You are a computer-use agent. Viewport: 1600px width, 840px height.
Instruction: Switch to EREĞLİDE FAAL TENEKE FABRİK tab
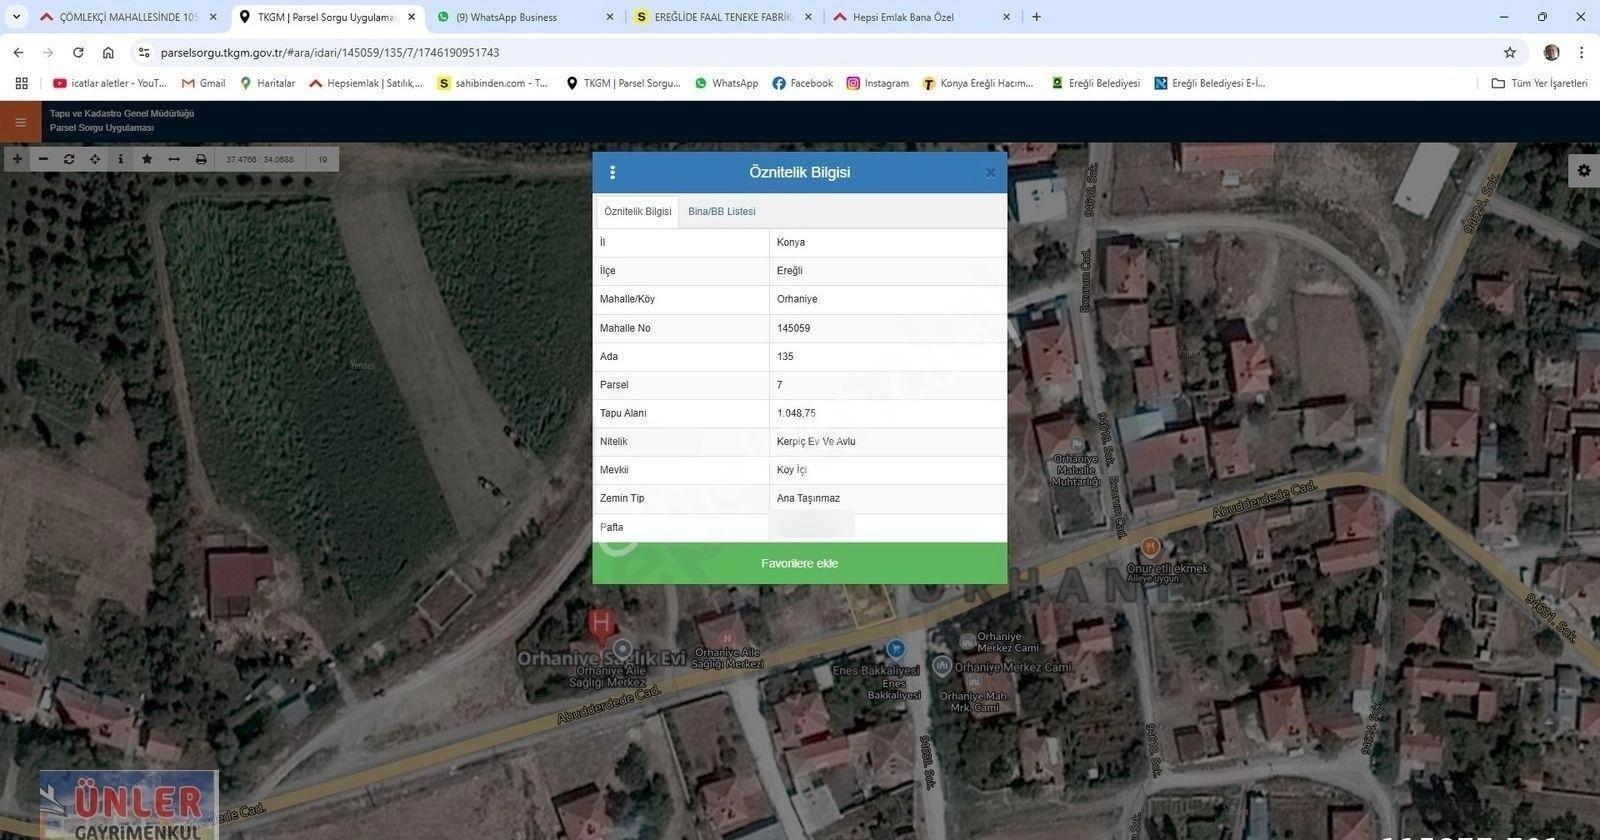tap(724, 17)
